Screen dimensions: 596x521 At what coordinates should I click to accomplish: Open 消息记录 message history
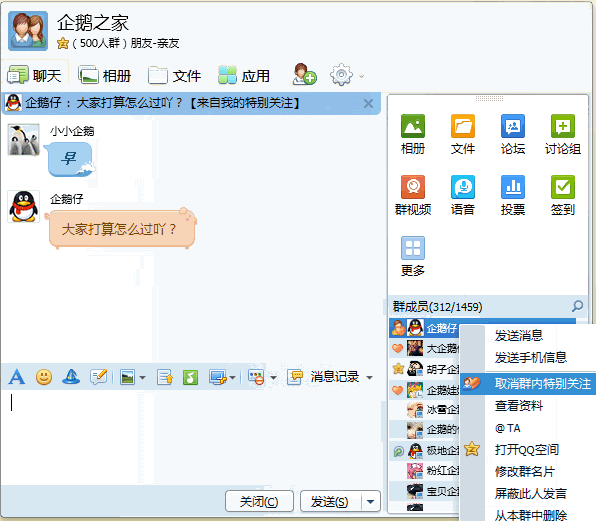(323, 377)
